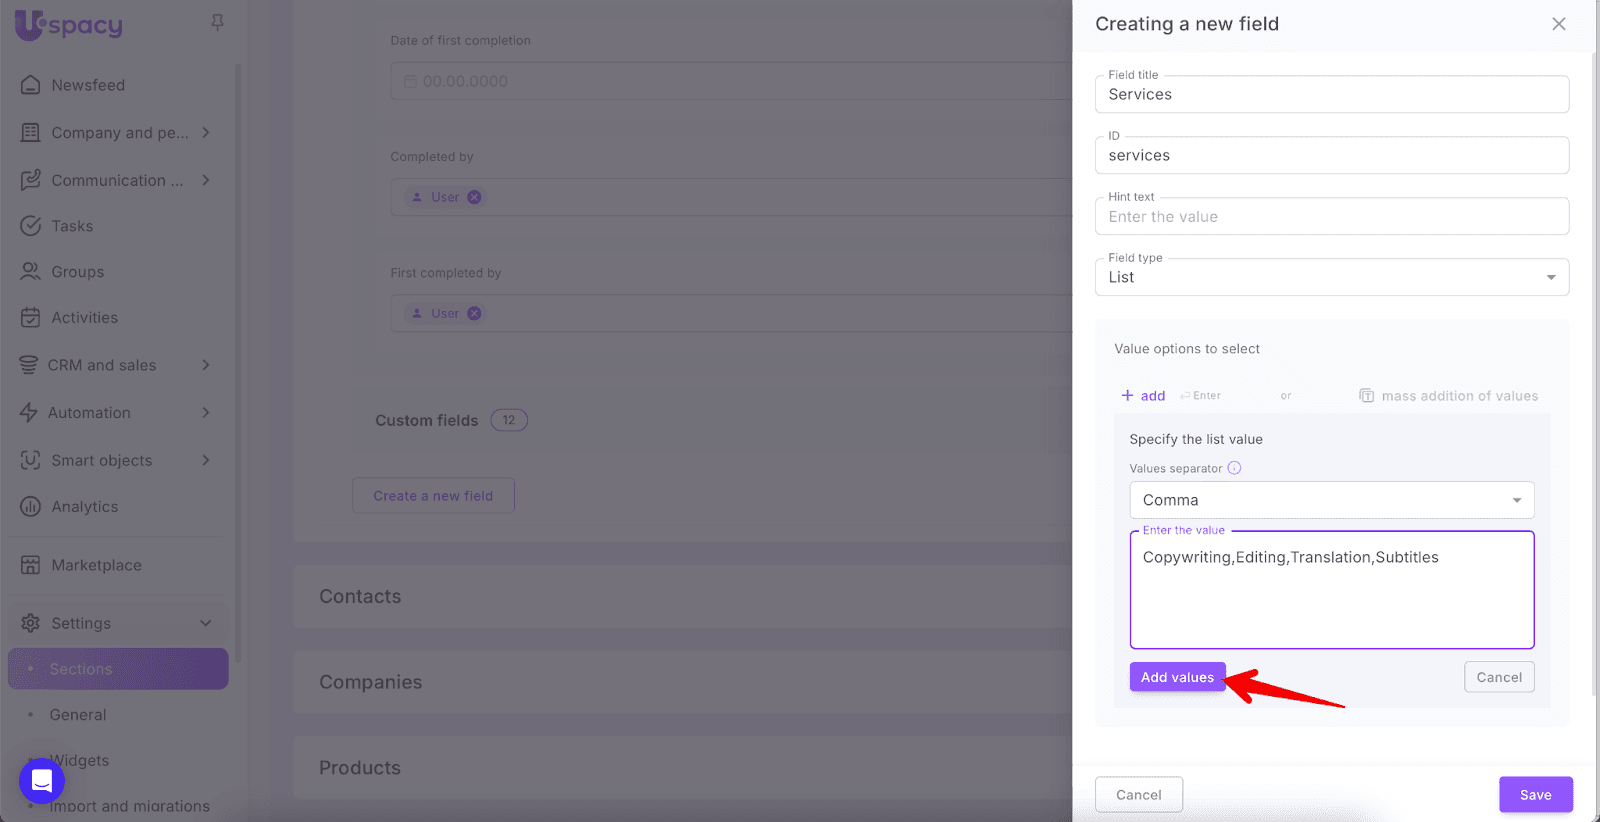Click the info icon beside Values separator

1234,468
